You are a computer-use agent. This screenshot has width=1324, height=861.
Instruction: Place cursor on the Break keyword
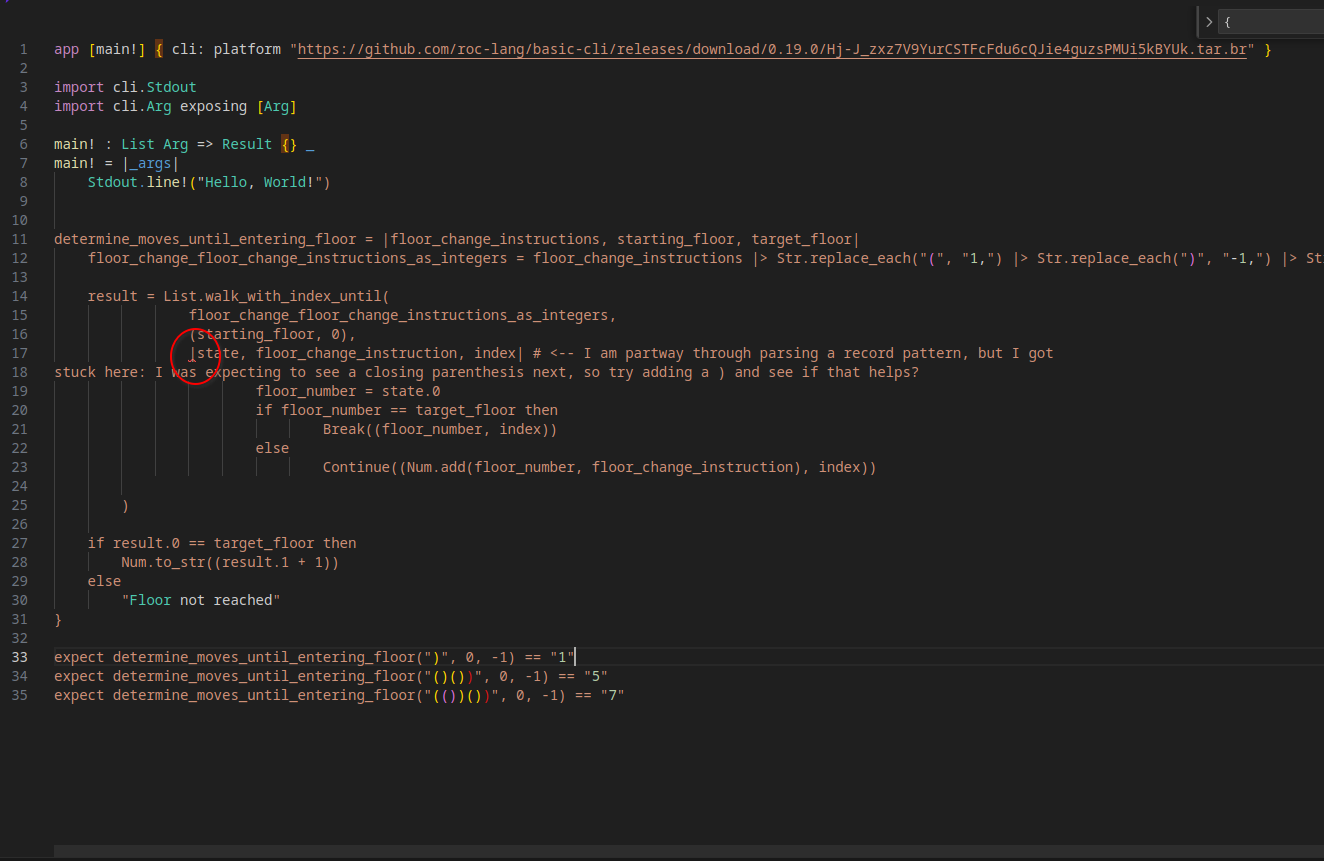pos(344,429)
